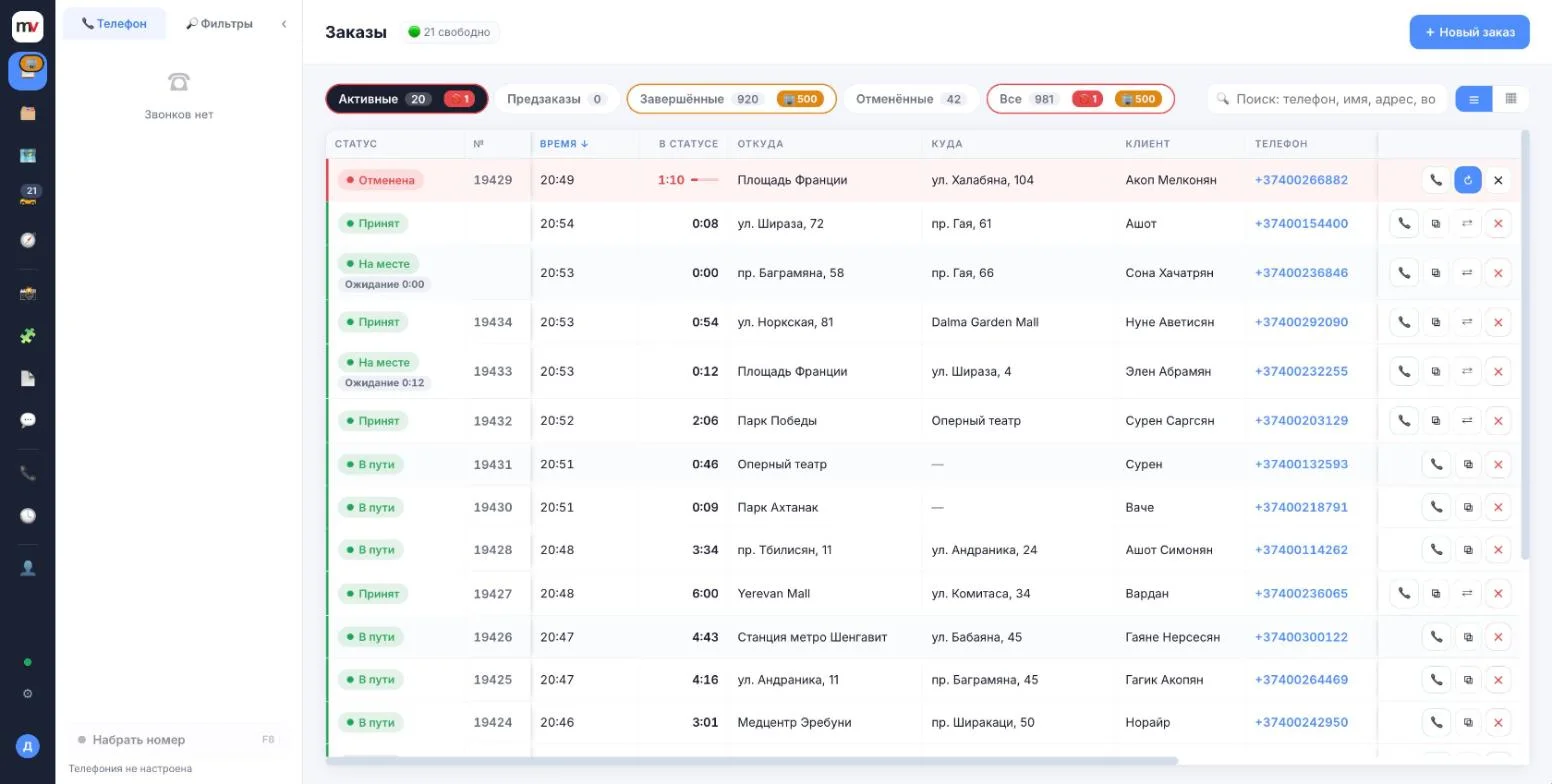This screenshot has height=784, width=1552.
Task: Call the client of order 19433
Action: (x=1404, y=371)
